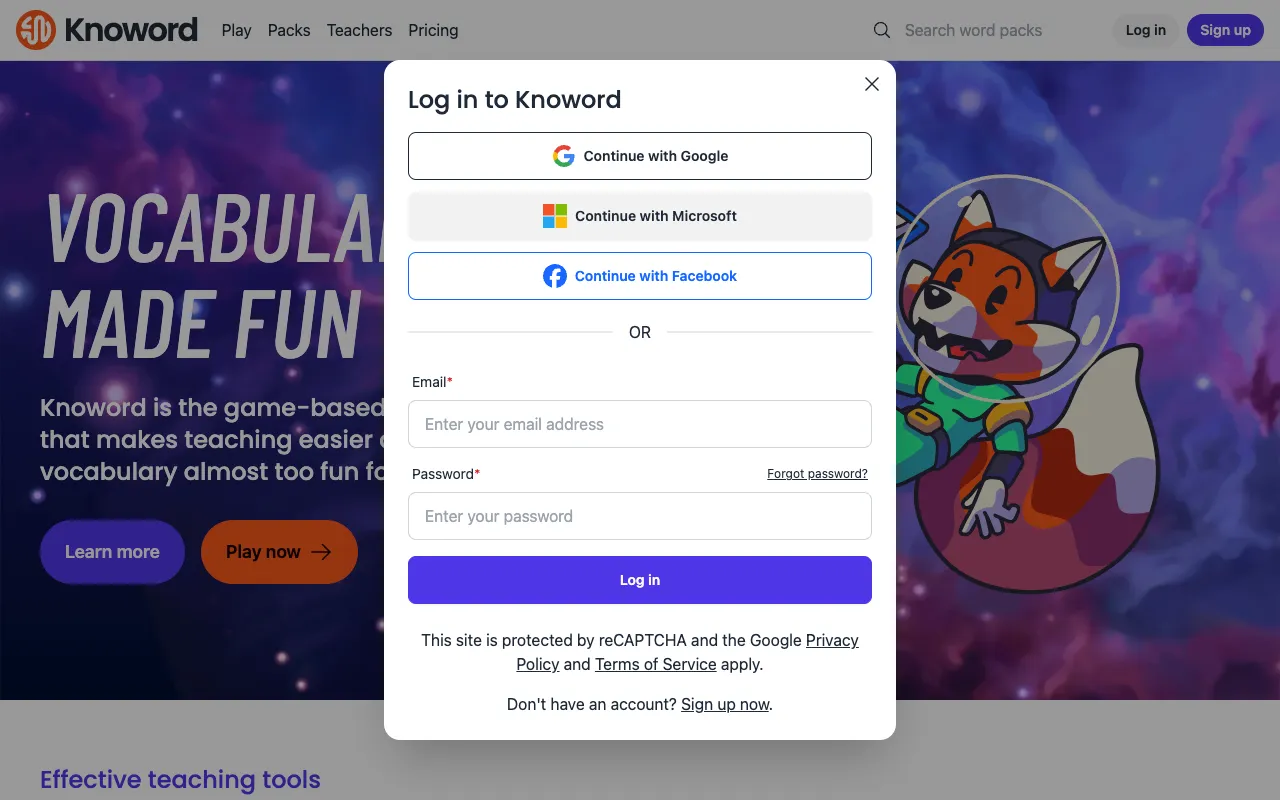Open the Play menu item
The width and height of the screenshot is (1280, 800).
[236, 30]
